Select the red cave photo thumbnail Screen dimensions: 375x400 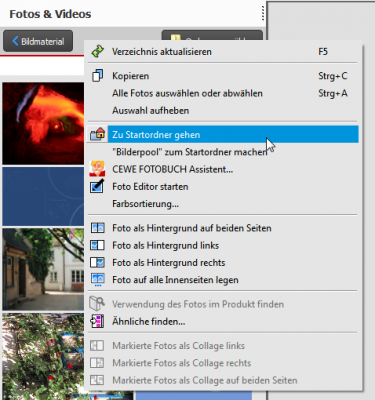coord(43,124)
